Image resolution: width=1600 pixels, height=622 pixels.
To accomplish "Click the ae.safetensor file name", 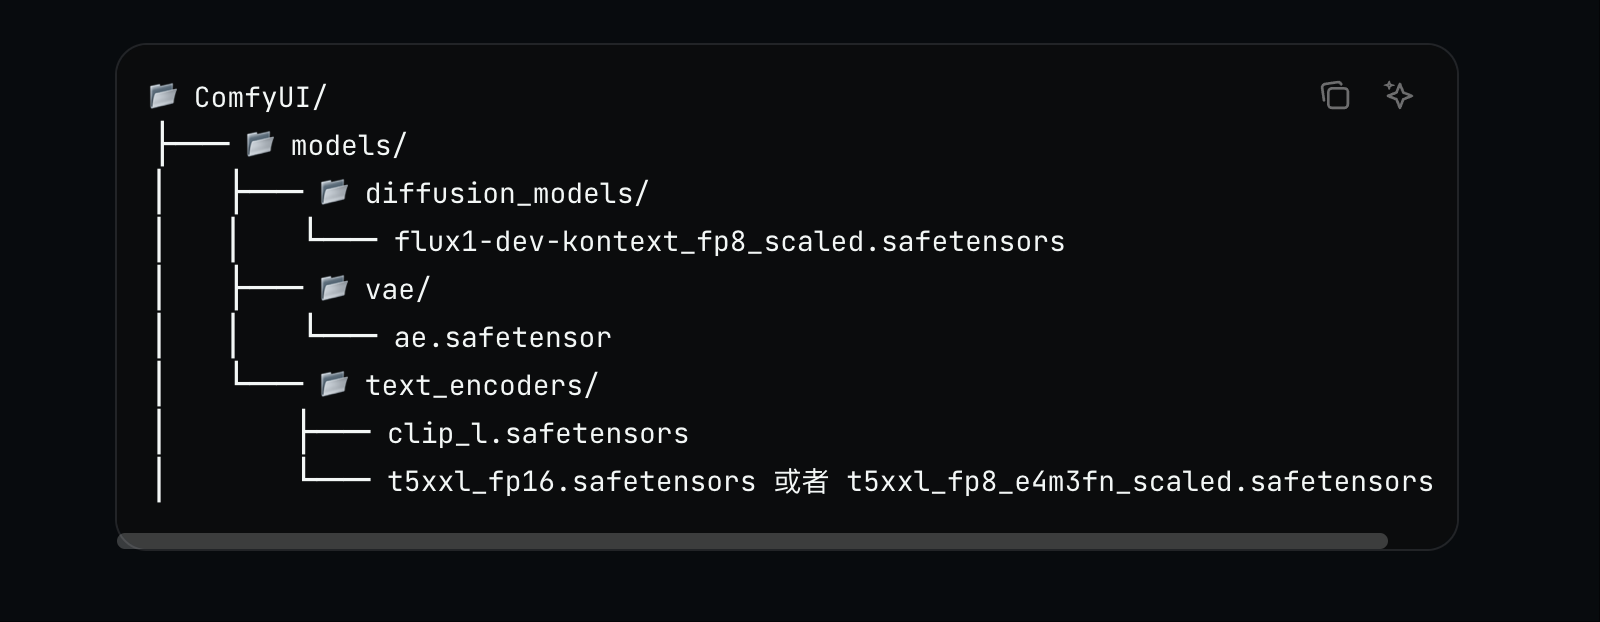I will (502, 338).
